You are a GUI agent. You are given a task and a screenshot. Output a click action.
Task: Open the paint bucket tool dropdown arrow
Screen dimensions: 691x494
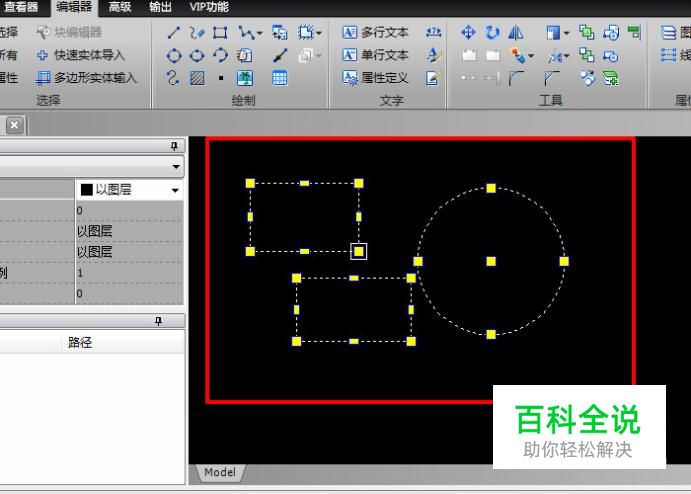tap(531, 56)
